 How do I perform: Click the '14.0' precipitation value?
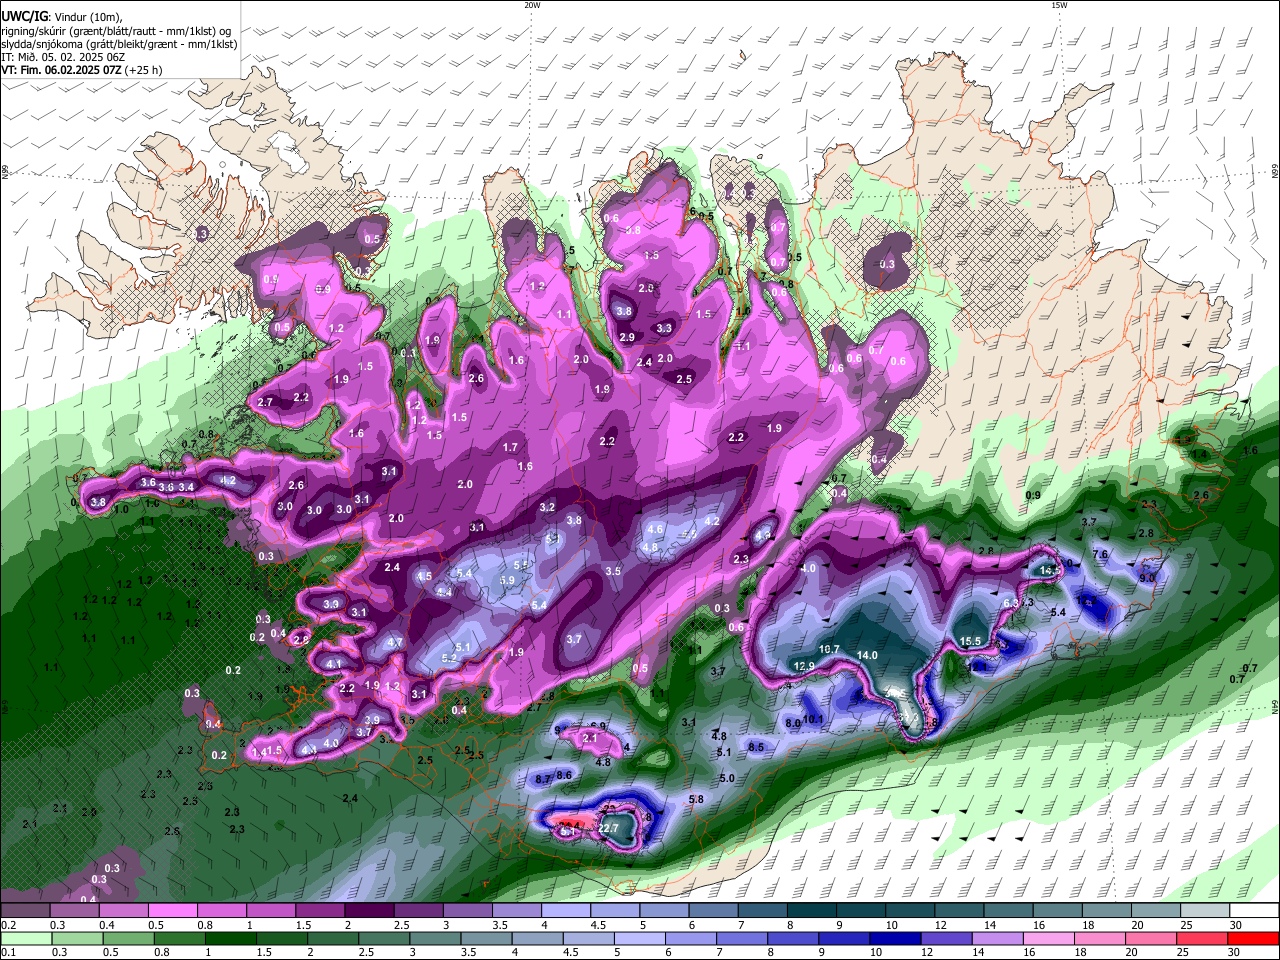coord(867,656)
